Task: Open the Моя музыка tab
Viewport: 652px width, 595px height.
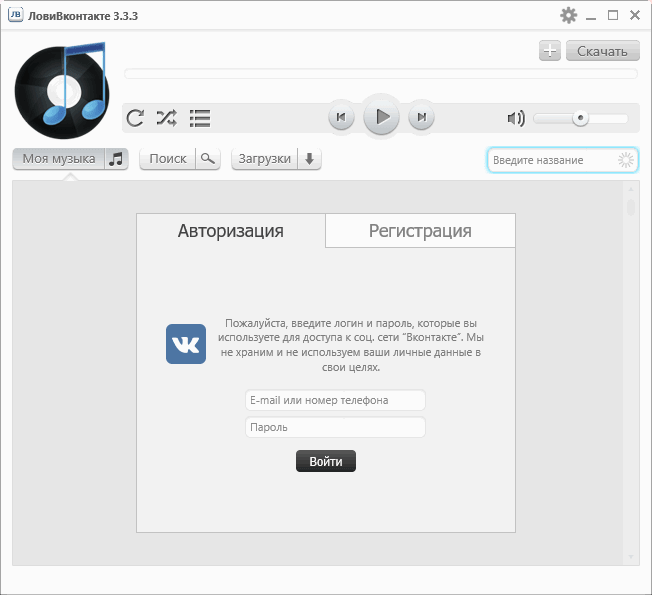Action: point(59,159)
